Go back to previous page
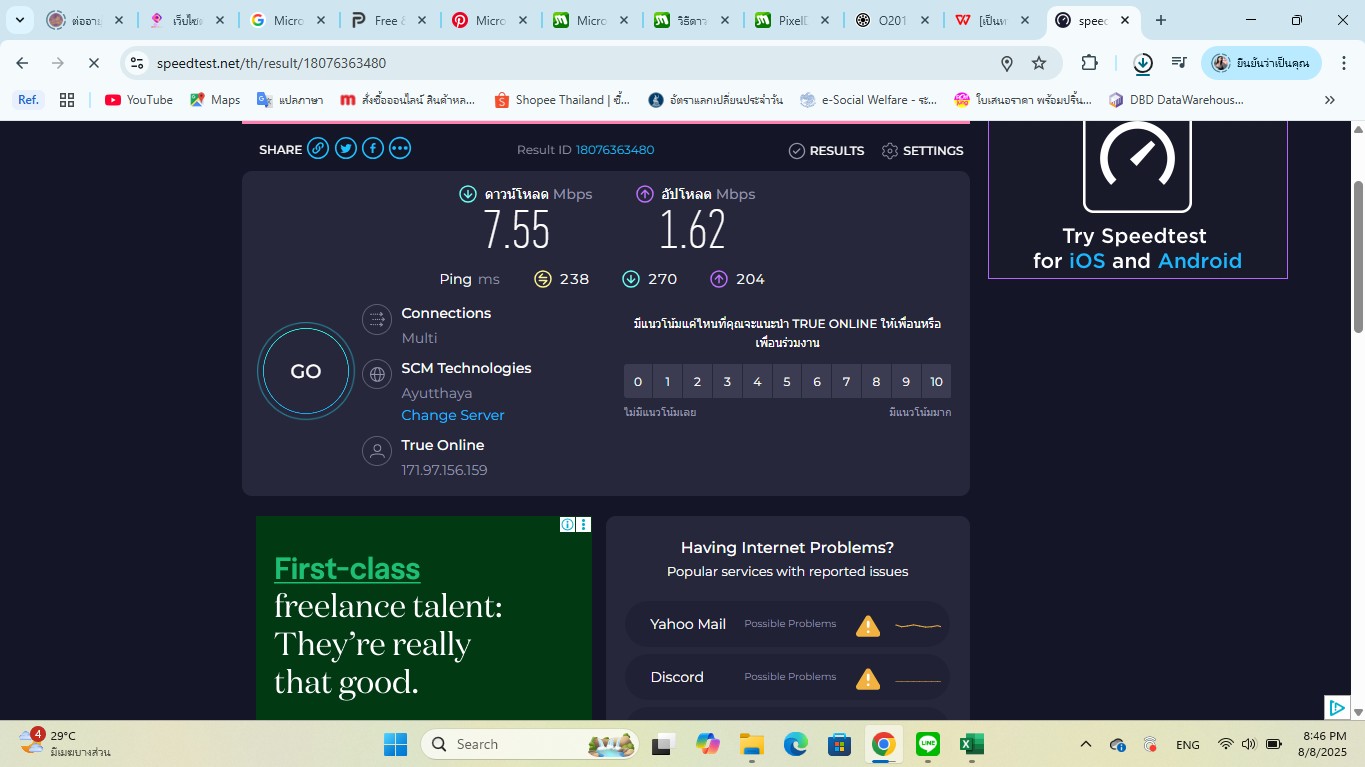Screen dimensions: 1365x767 point(22,63)
